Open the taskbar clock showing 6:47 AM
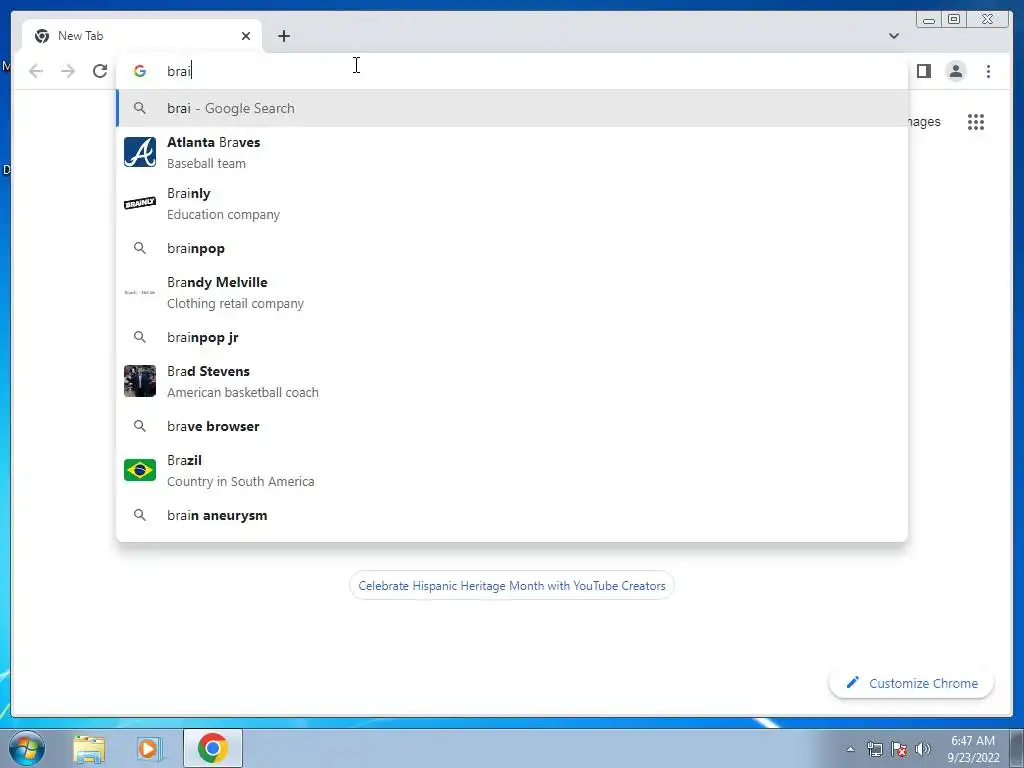 (x=973, y=749)
